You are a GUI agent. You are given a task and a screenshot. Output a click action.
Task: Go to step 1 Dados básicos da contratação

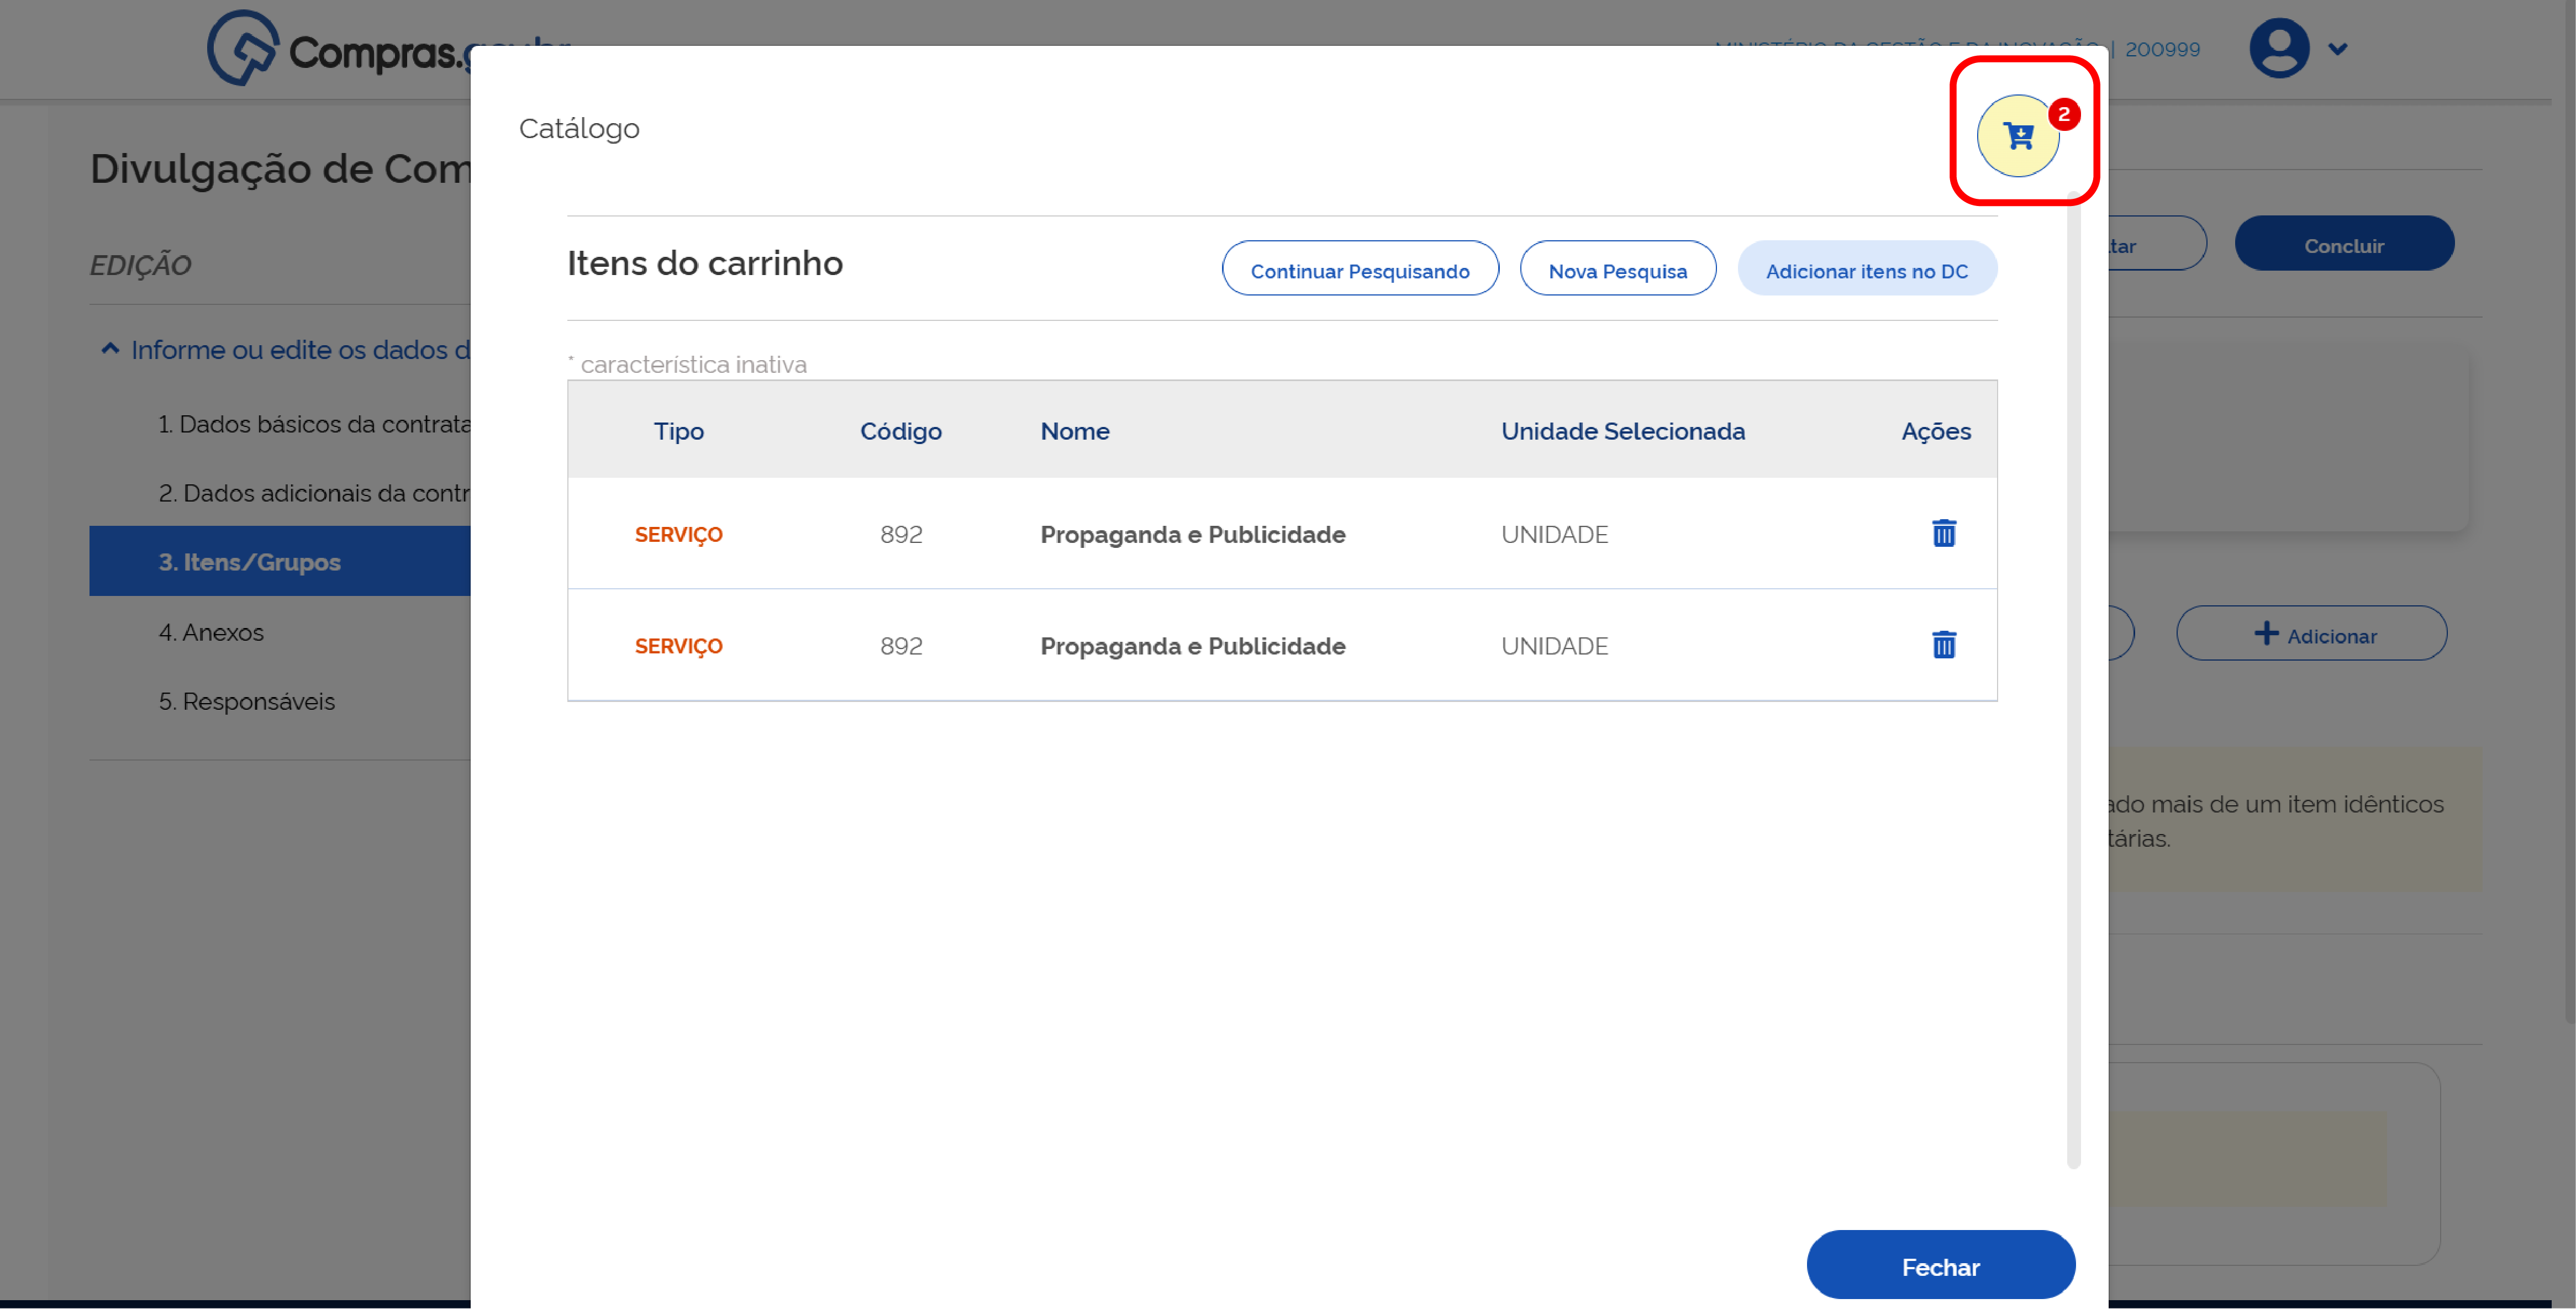tap(314, 424)
